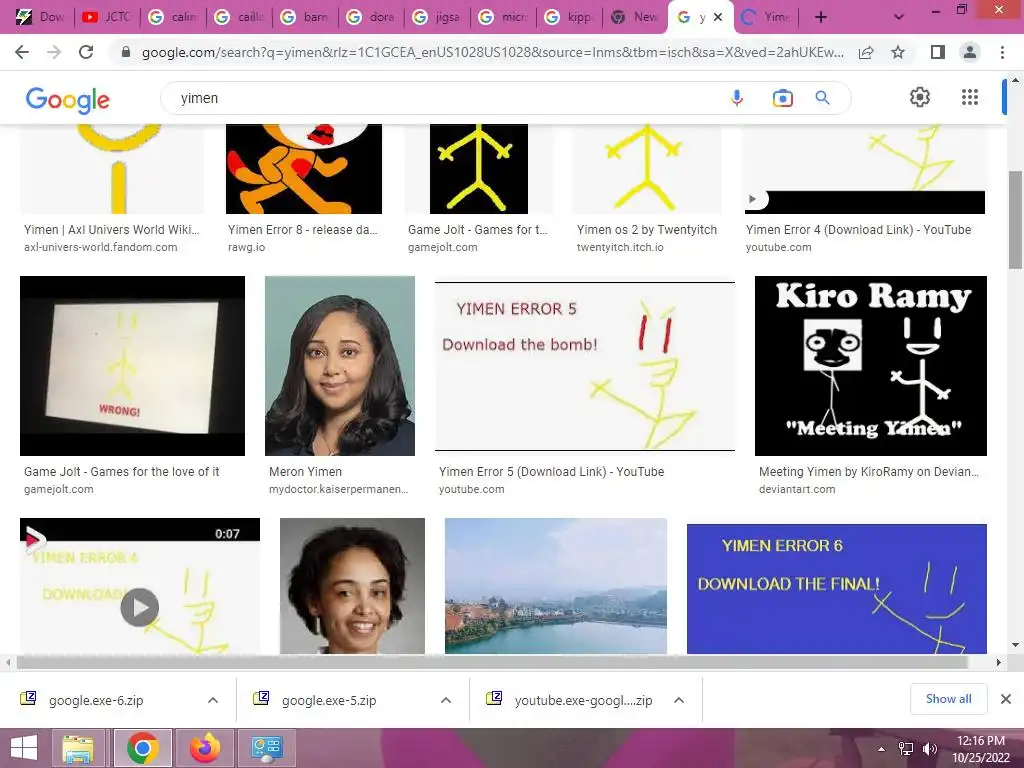Play the Yimen Error 4 video preview
This screenshot has width=1024, height=768.
(x=139, y=607)
